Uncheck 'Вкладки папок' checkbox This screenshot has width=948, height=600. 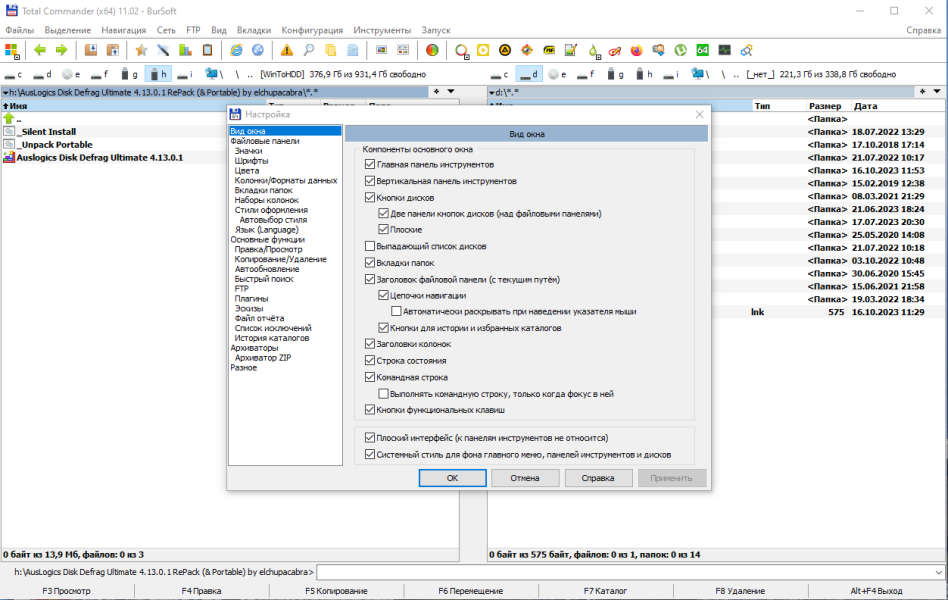pos(370,262)
